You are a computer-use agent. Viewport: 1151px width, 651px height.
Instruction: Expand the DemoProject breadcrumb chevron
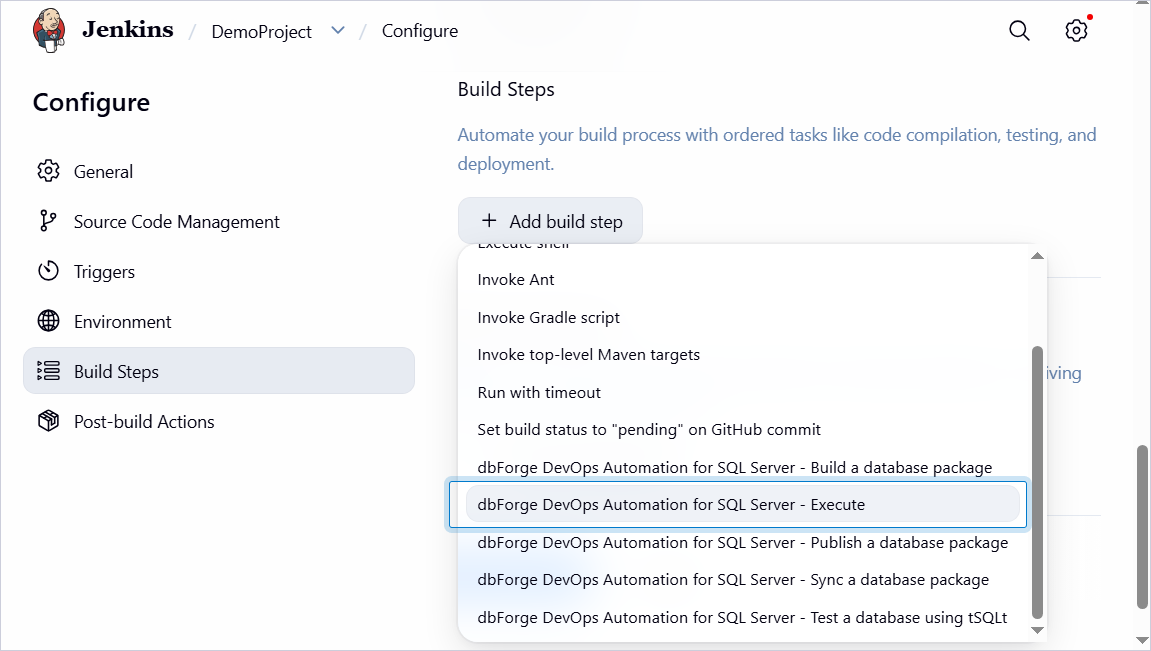pyautogui.click(x=338, y=31)
